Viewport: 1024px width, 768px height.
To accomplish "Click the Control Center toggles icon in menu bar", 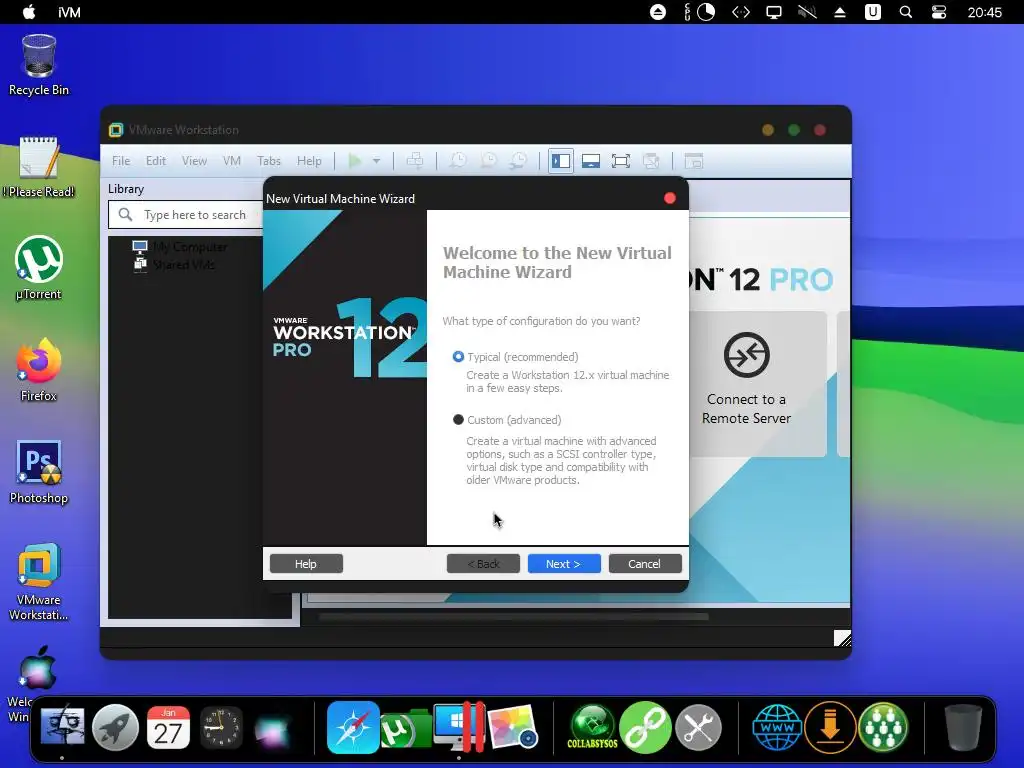I will [938, 12].
